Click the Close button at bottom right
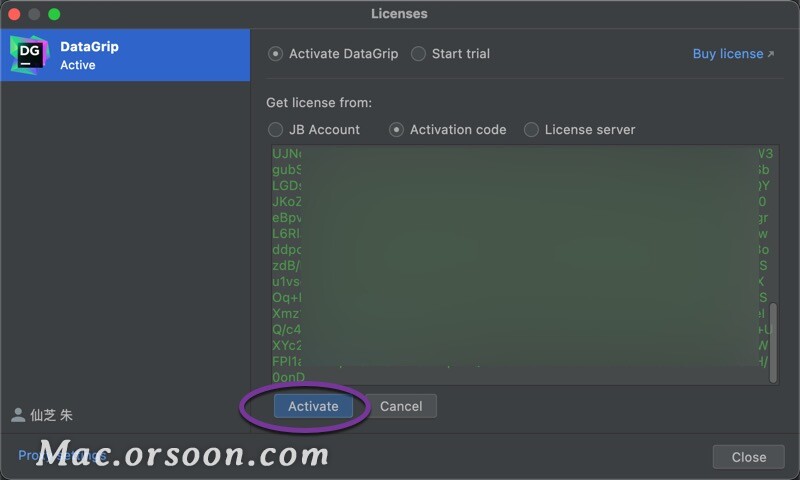 pos(748,457)
